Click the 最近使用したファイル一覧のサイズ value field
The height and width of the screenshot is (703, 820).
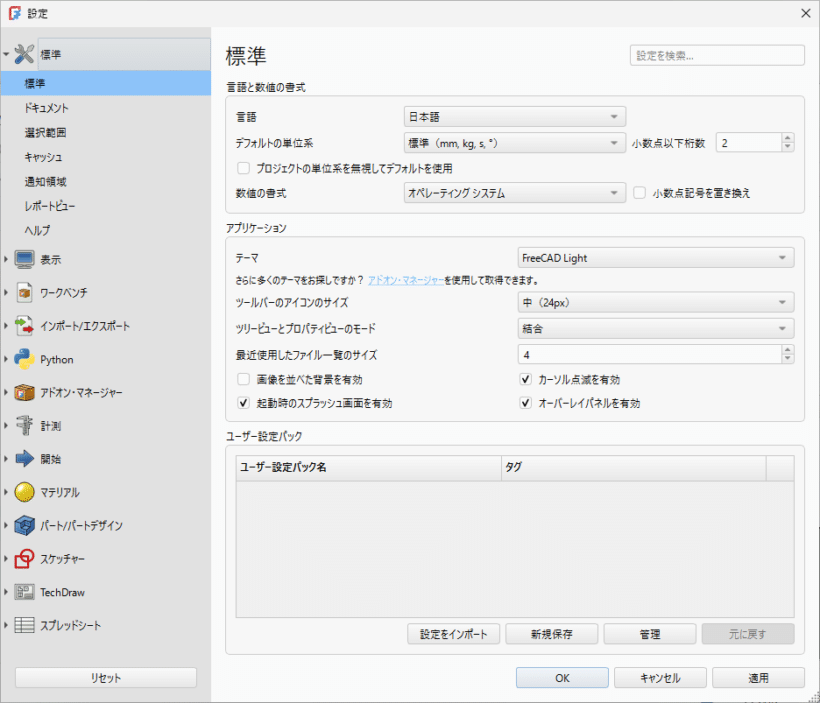coord(650,355)
